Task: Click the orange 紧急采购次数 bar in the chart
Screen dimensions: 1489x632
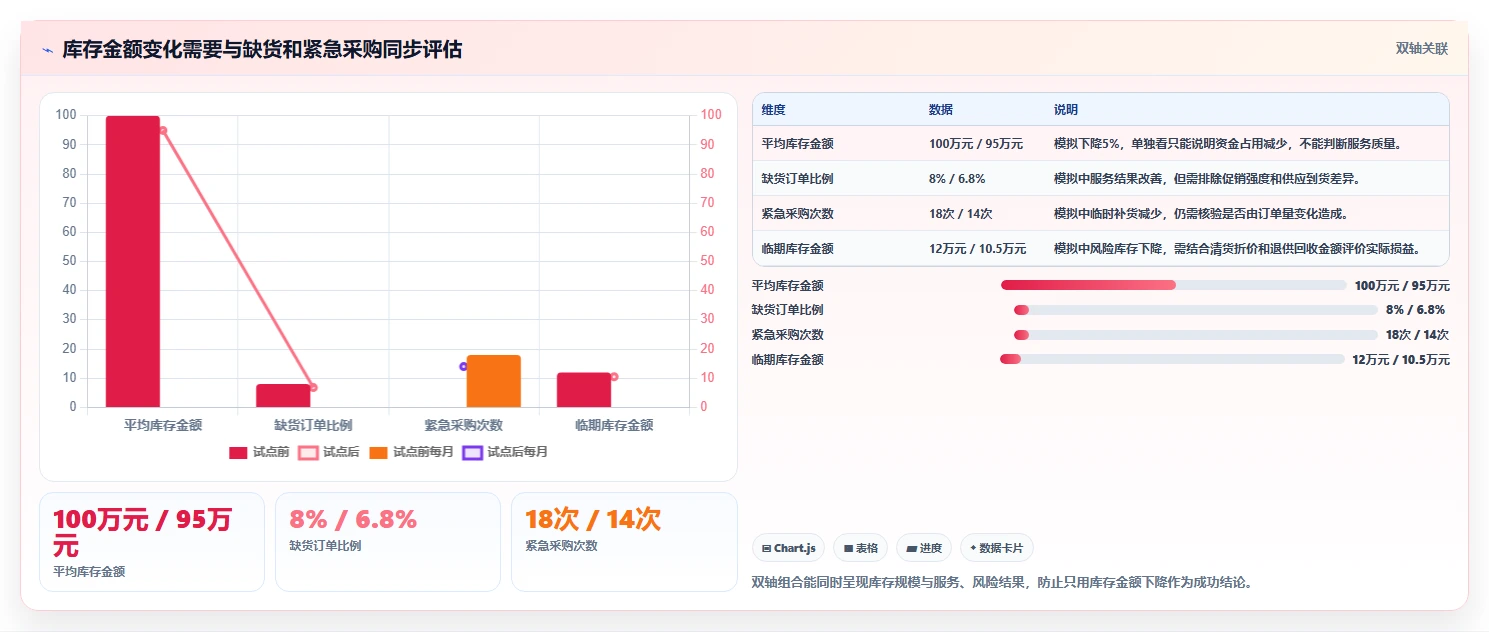Action: point(494,381)
